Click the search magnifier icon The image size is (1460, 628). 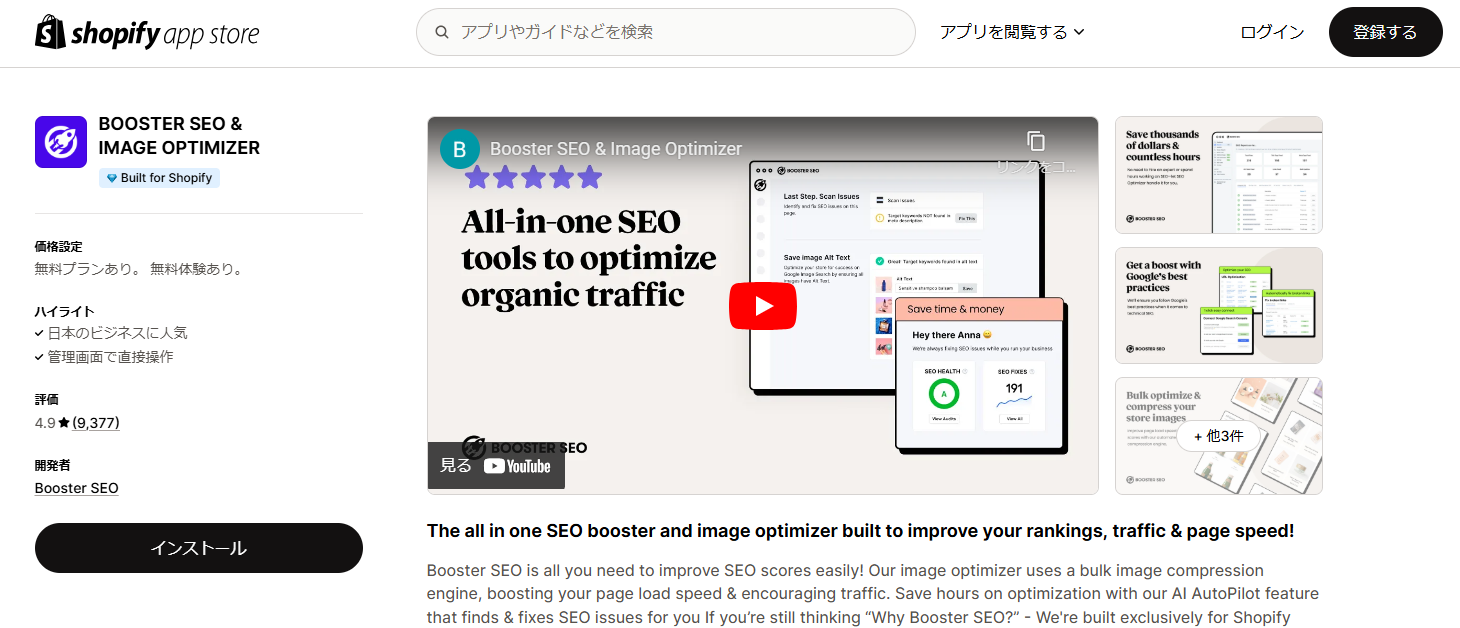(442, 32)
